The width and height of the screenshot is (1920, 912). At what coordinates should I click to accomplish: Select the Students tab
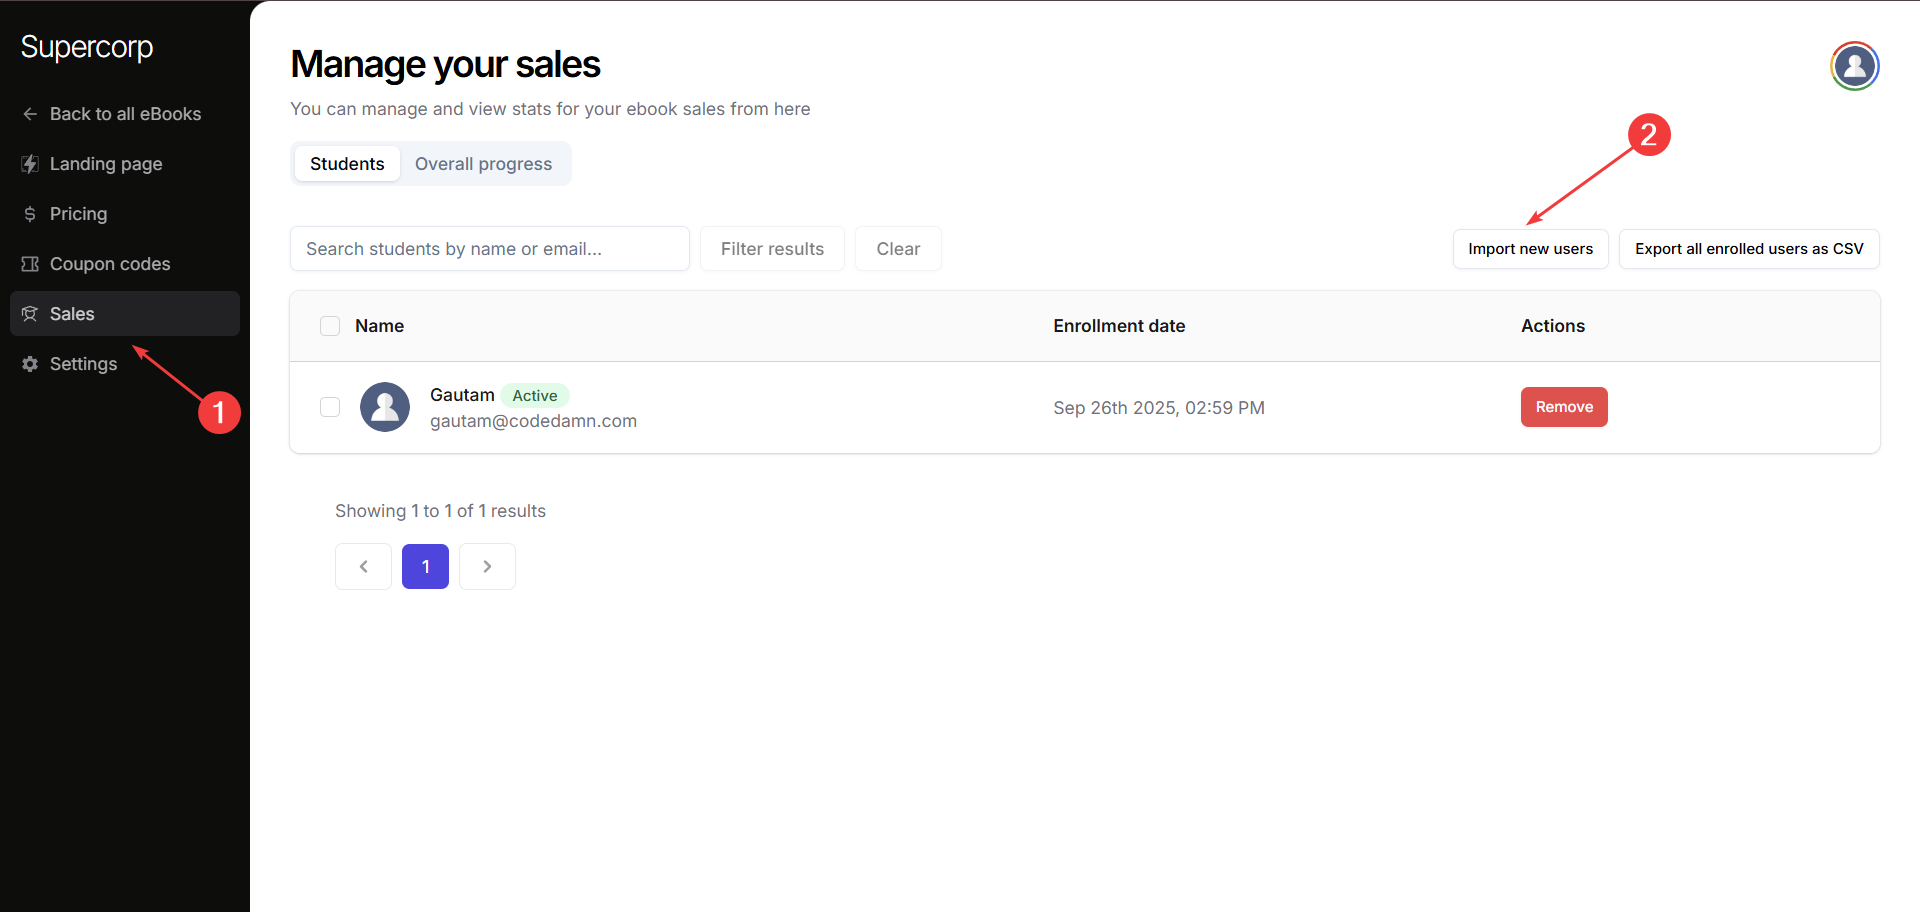(347, 164)
